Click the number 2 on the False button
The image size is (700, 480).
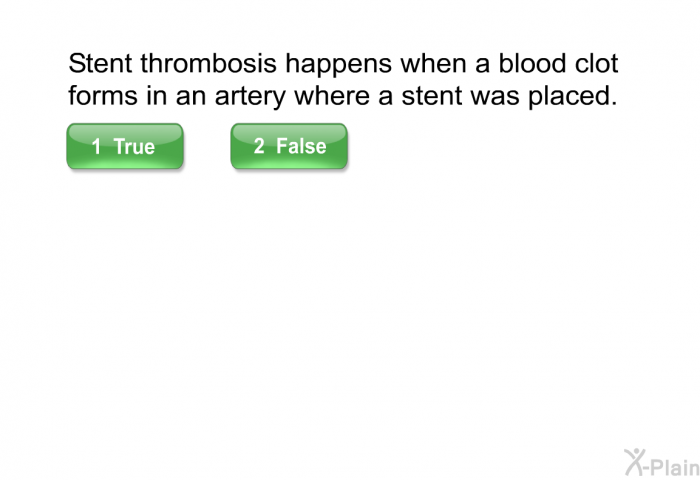tap(259, 146)
